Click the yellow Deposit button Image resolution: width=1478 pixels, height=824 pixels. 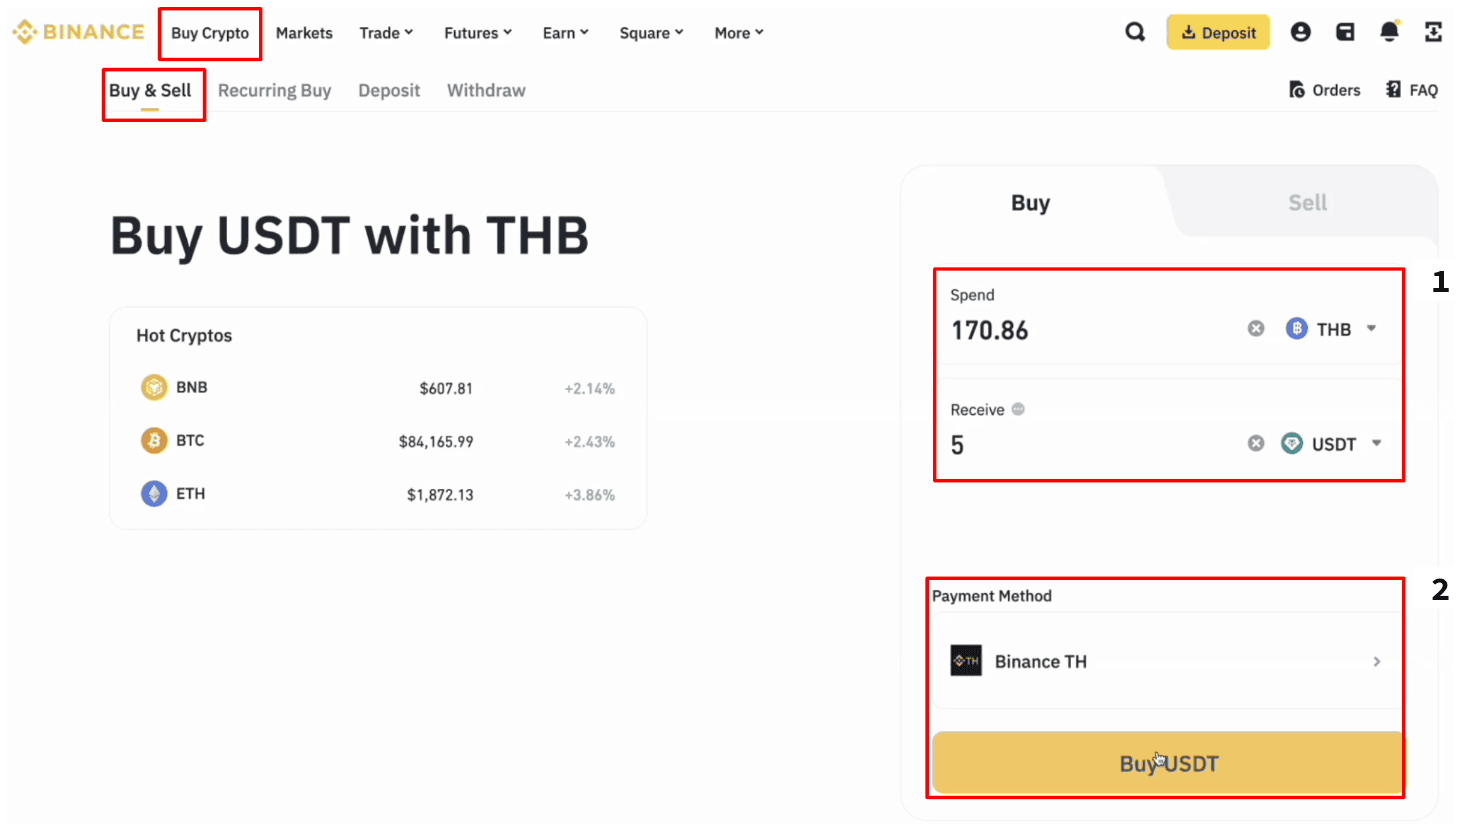pyautogui.click(x=1218, y=33)
